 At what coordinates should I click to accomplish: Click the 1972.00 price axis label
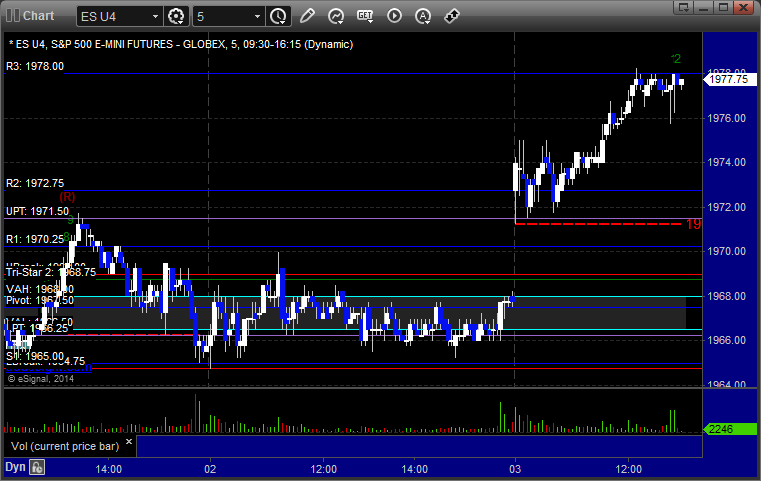pos(727,207)
